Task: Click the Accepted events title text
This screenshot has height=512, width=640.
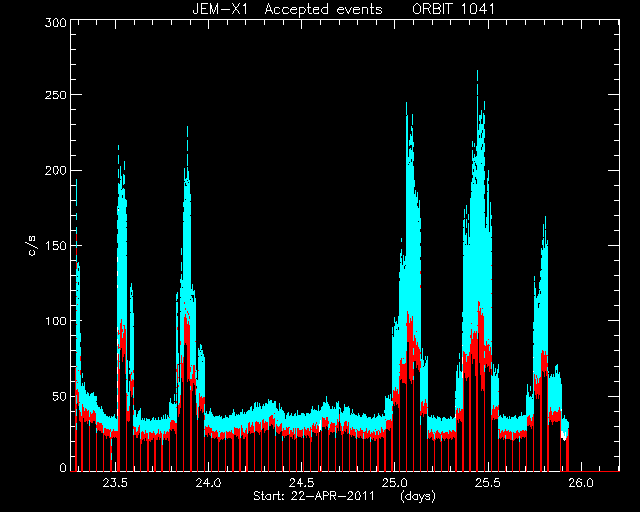Action: point(323,9)
